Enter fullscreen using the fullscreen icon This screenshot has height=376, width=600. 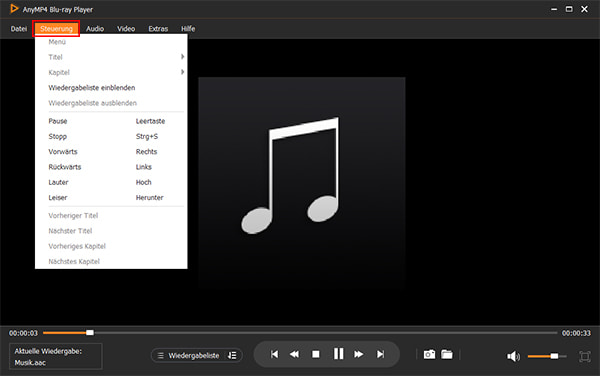(584, 356)
